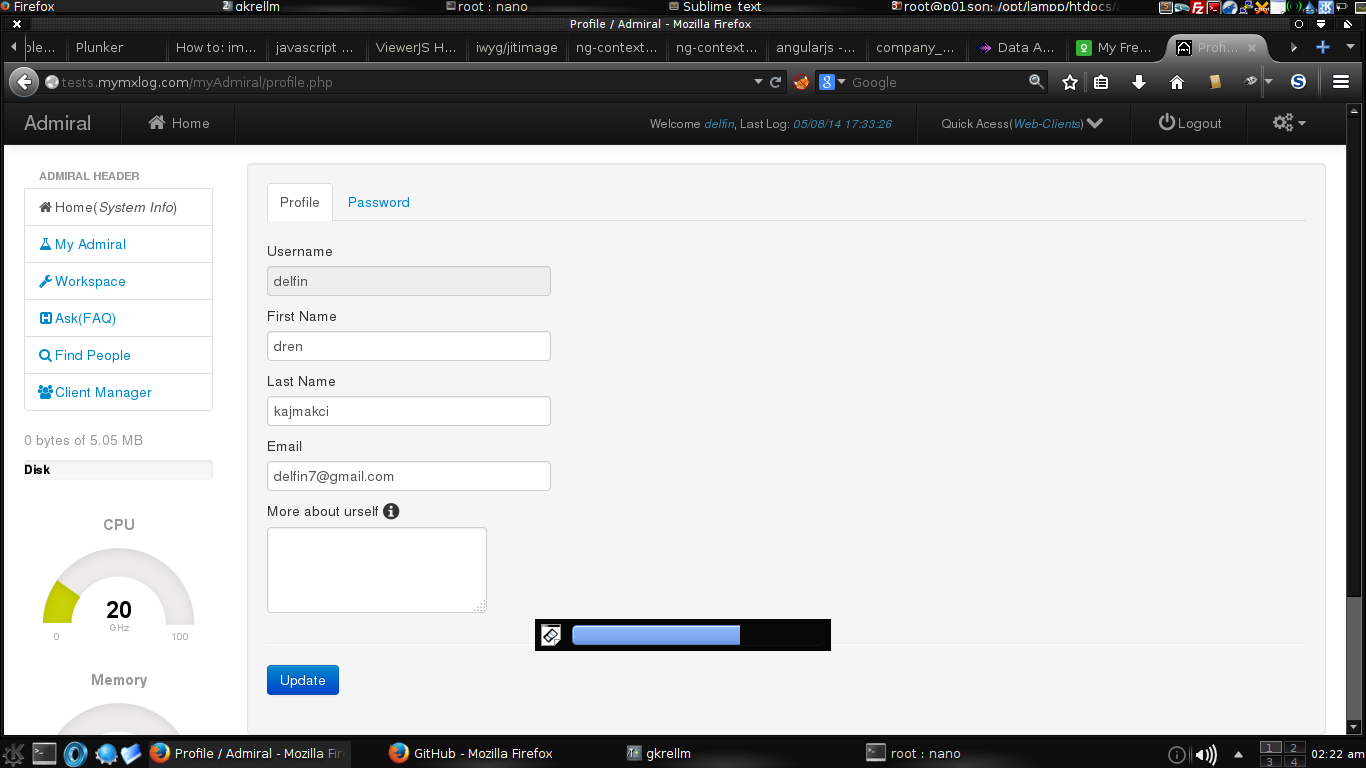Viewport: 1366px width, 768px height.
Task: Click the Logout power icon
Action: pos(1166,123)
